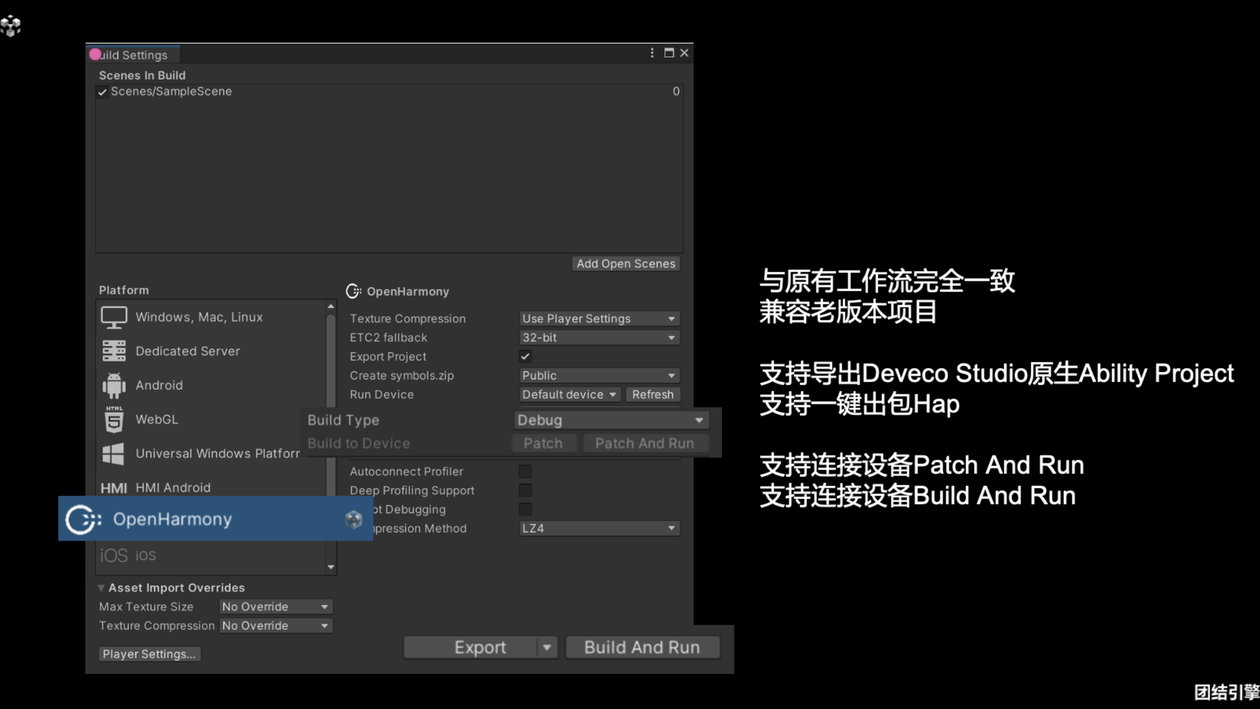Click the Build And Run button
This screenshot has width=1260, height=709.
pos(642,647)
